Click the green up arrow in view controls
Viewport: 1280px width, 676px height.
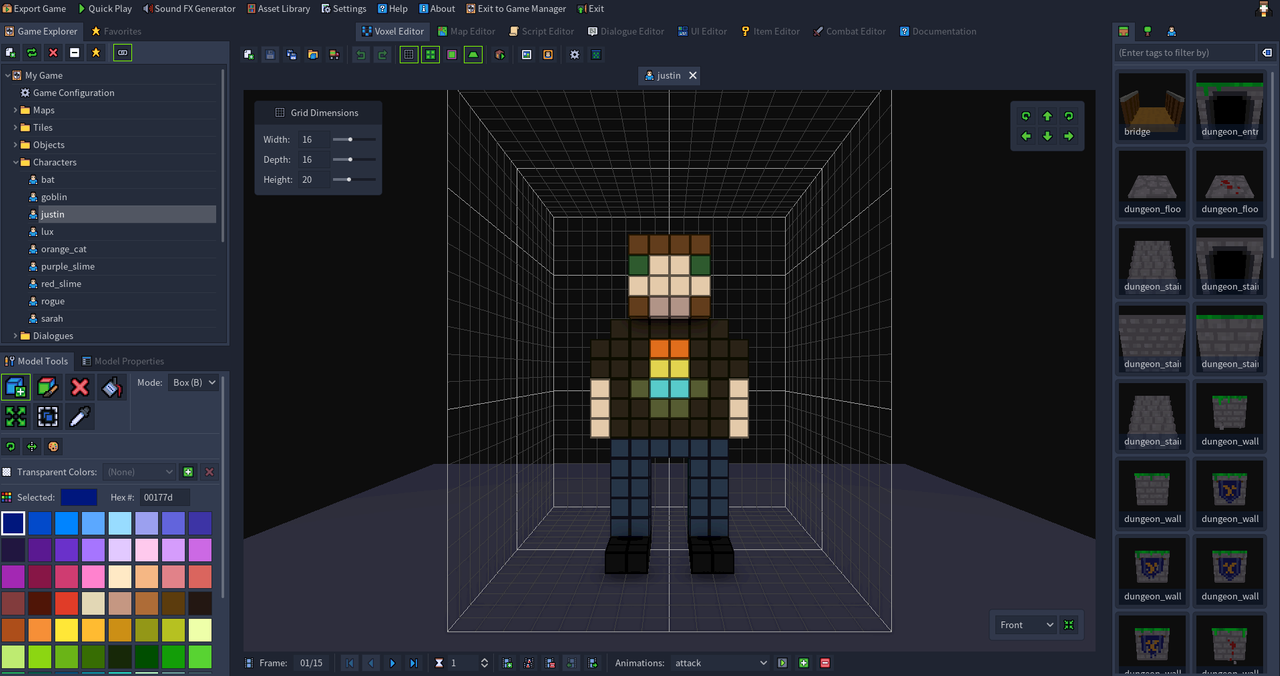click(x=1047, y=116)
